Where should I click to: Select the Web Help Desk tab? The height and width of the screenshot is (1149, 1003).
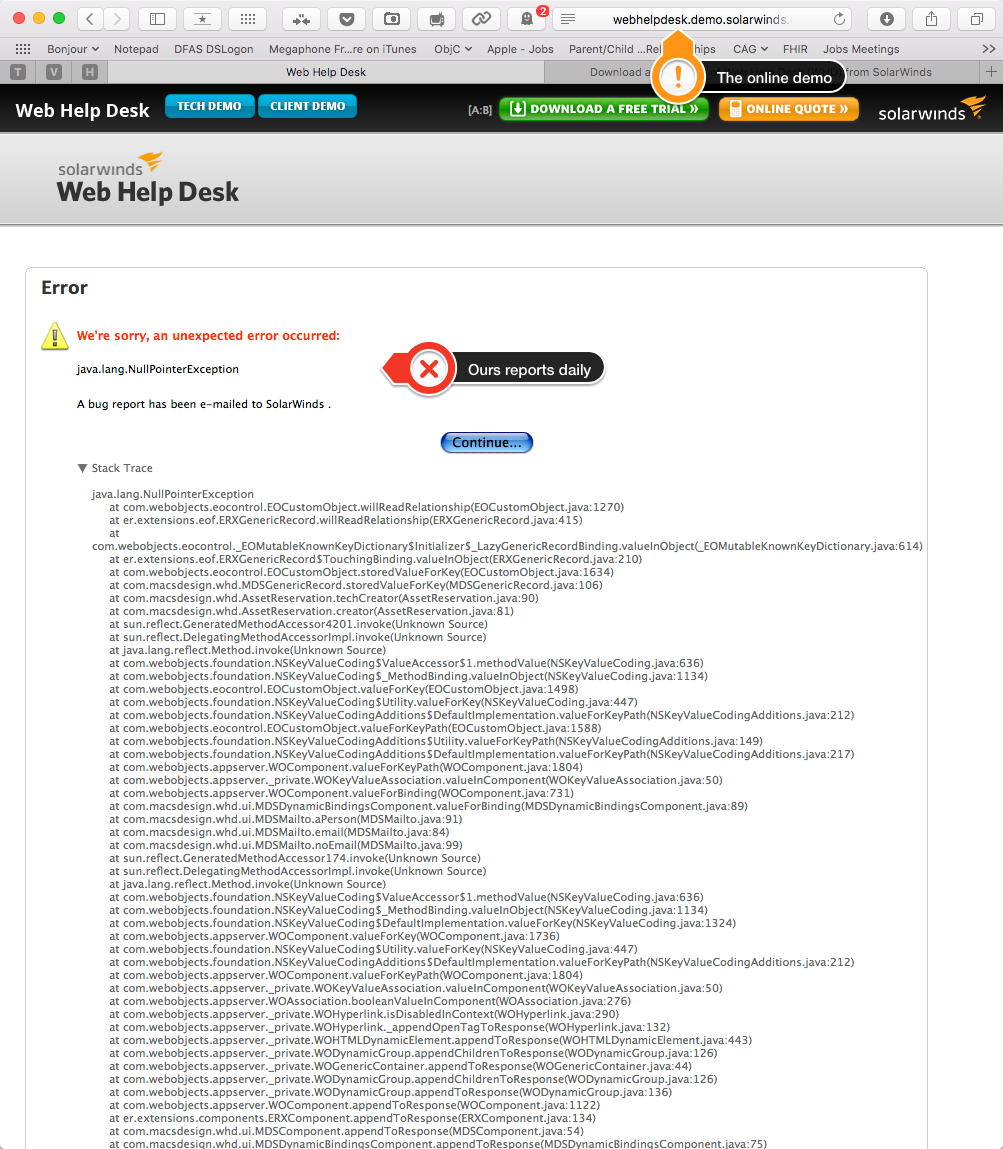coord(326,72)
